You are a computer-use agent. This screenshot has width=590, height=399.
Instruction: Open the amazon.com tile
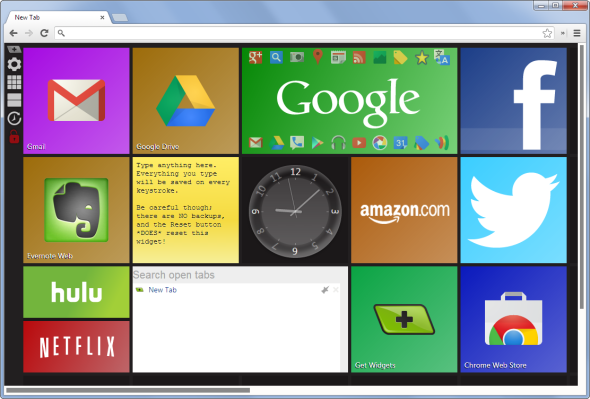click(404, 210)
